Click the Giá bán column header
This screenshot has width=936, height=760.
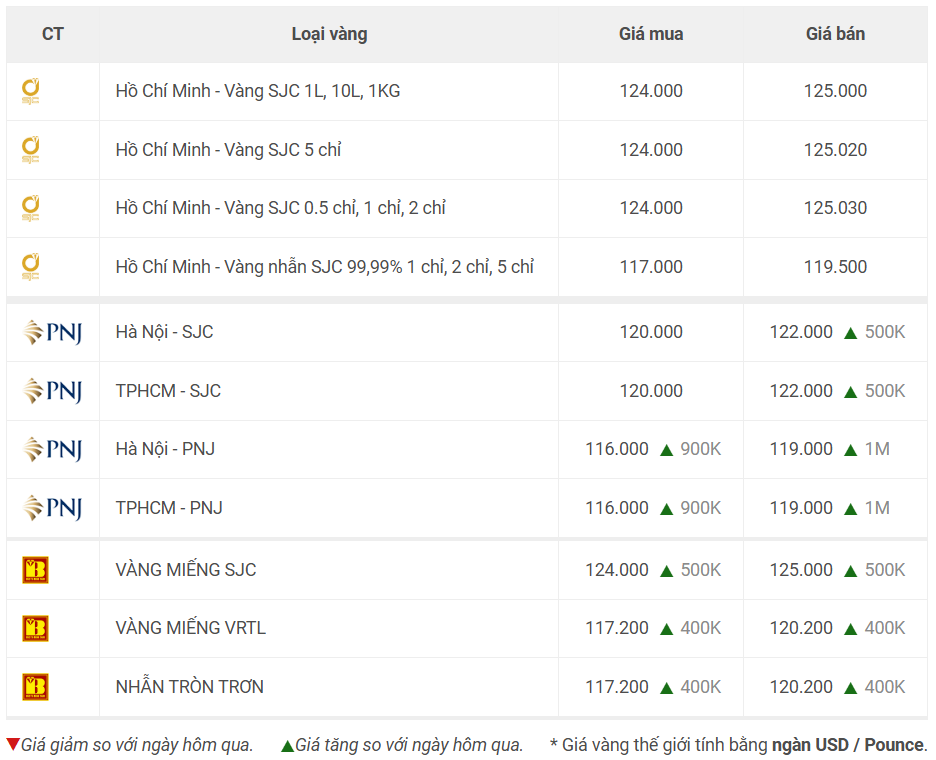(835, 34)
